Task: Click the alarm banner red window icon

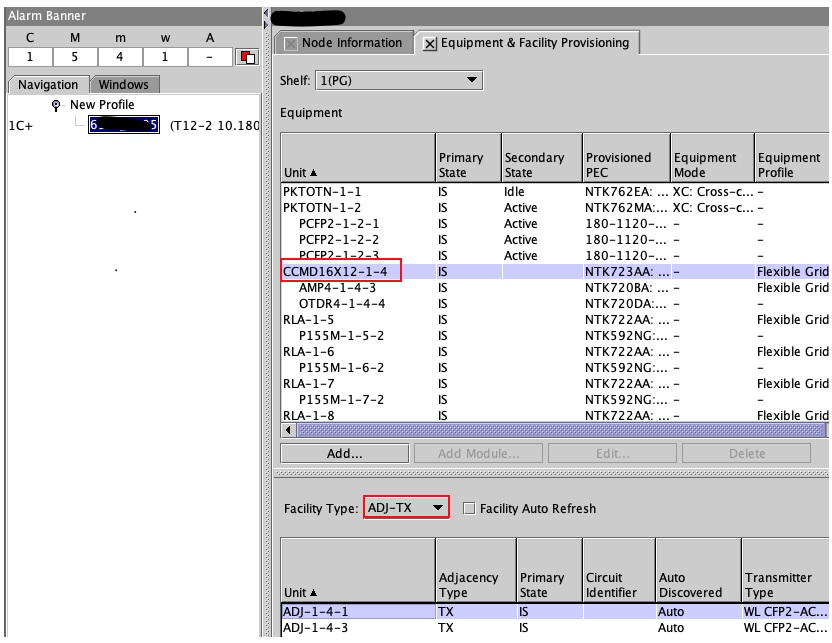Action: [x=247, y=57]
